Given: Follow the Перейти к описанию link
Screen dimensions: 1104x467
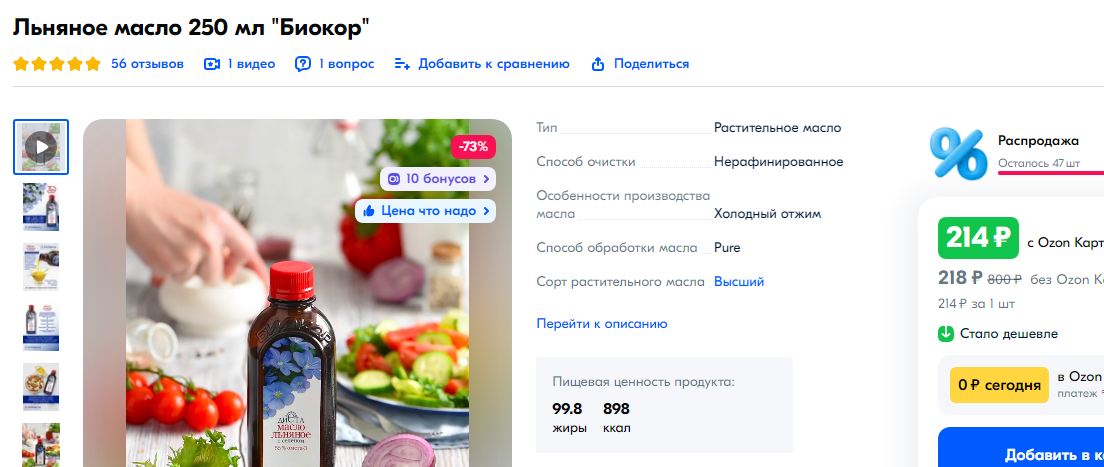Looking at the screenshot, I should click(602, 323).
